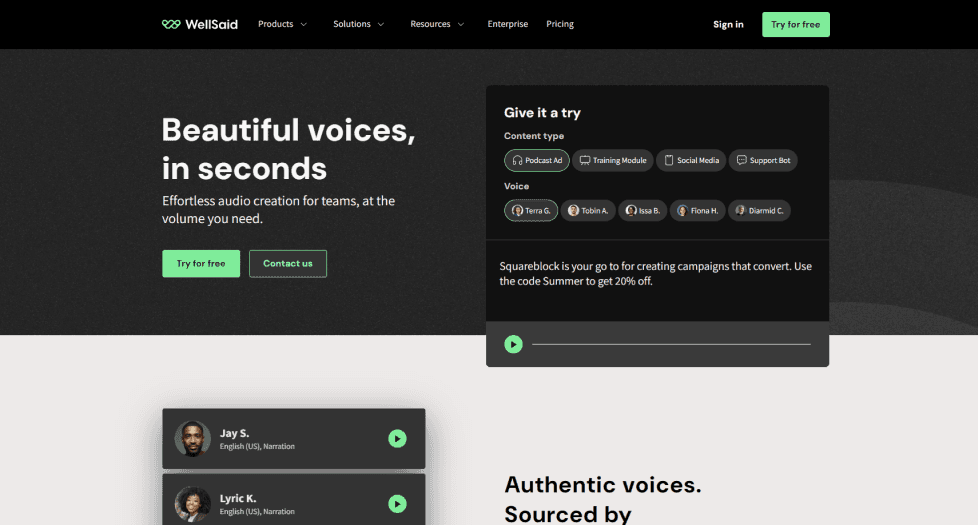Click the Contact us button

click(x=288, y=264)
